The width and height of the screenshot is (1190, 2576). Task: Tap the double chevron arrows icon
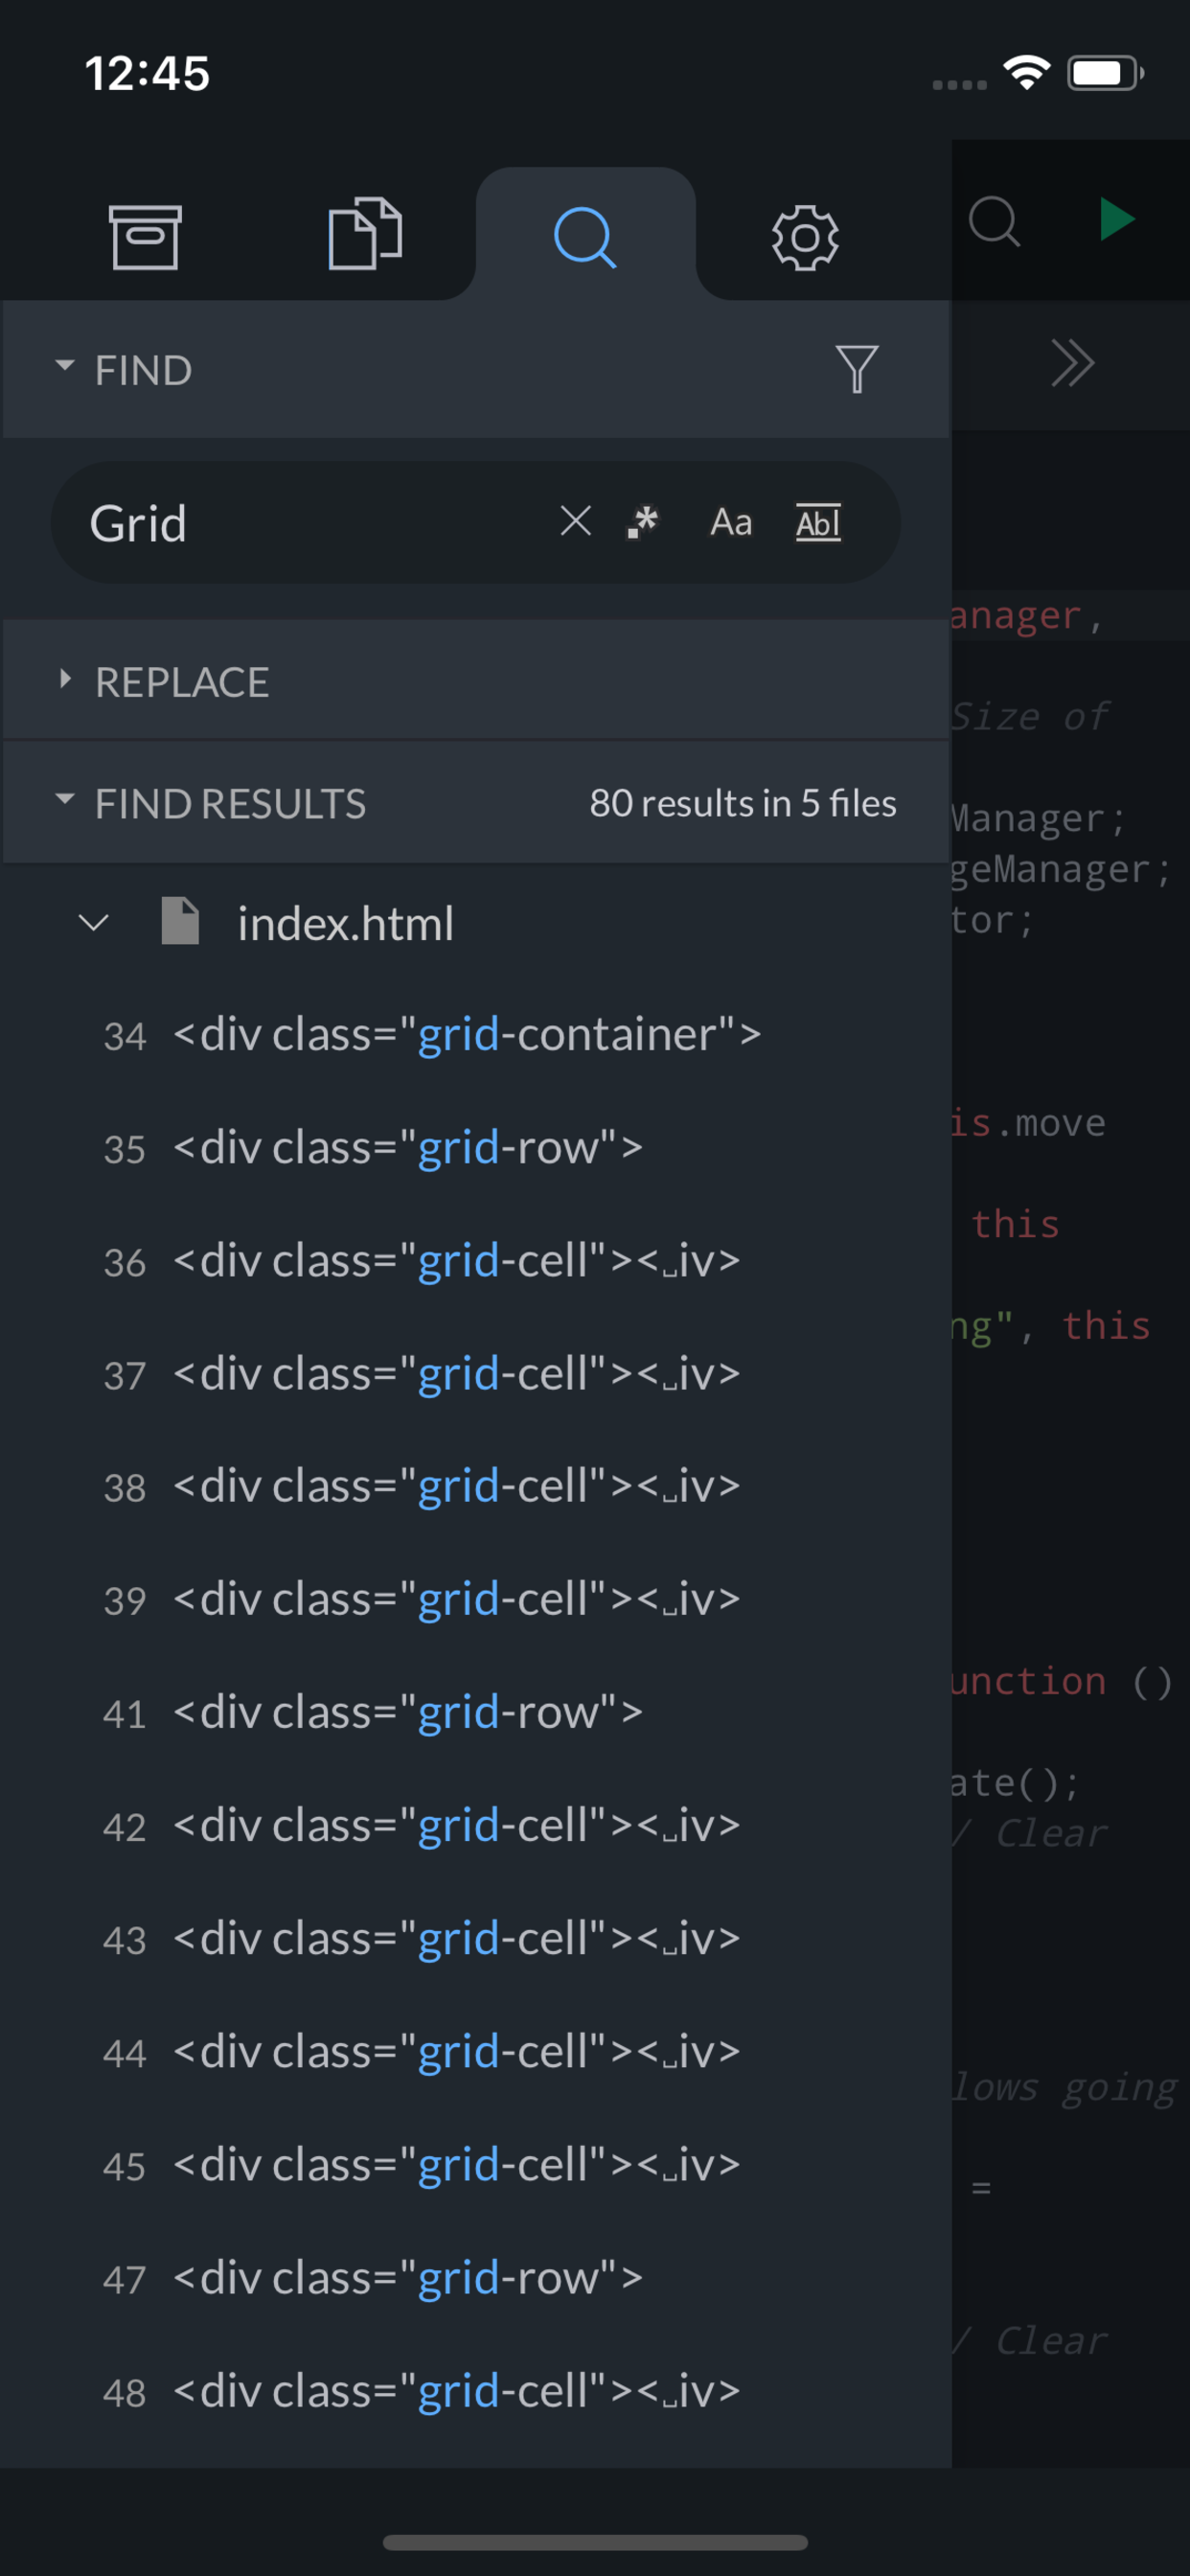pos(1072,363)
